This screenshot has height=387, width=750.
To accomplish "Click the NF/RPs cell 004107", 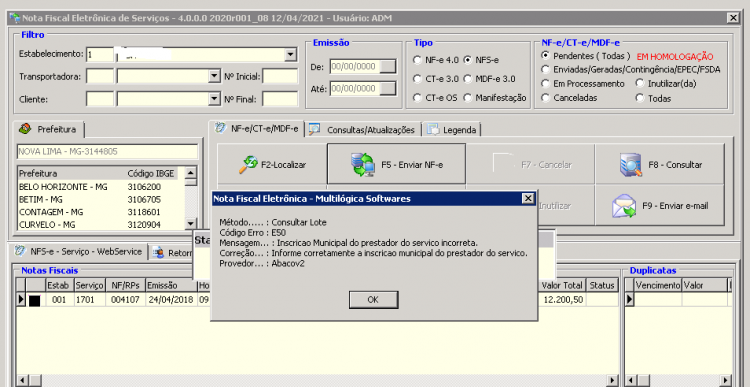I will [125, 300].
